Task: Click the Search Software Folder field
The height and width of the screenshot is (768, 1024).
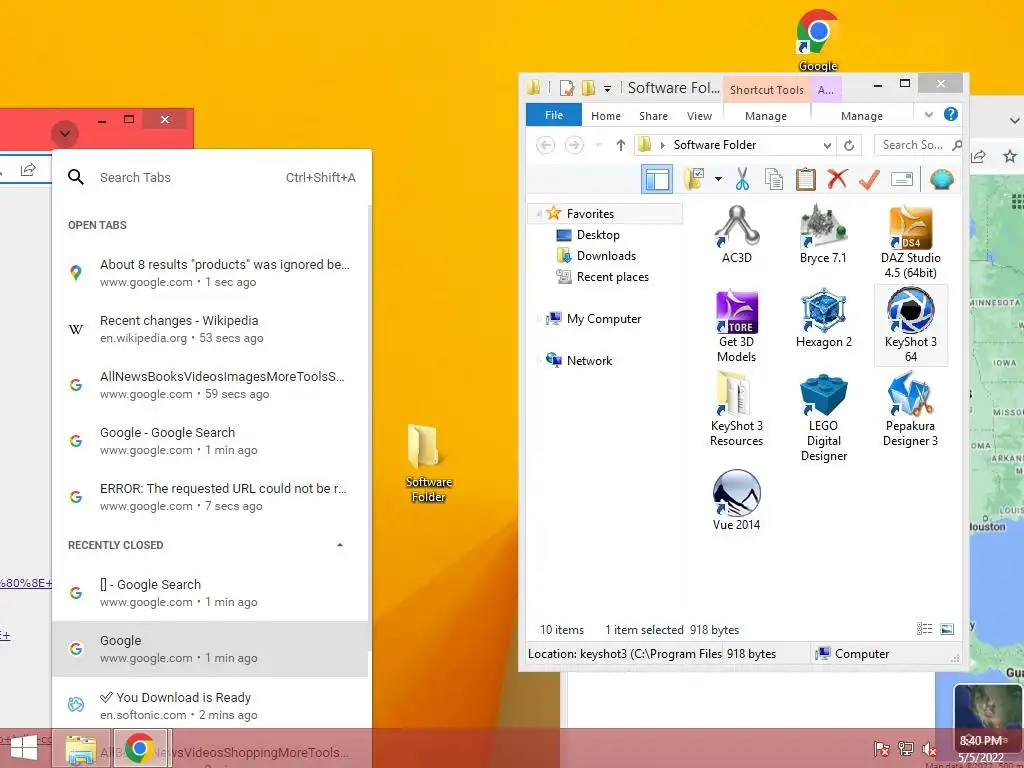Action: click(918, 145)
